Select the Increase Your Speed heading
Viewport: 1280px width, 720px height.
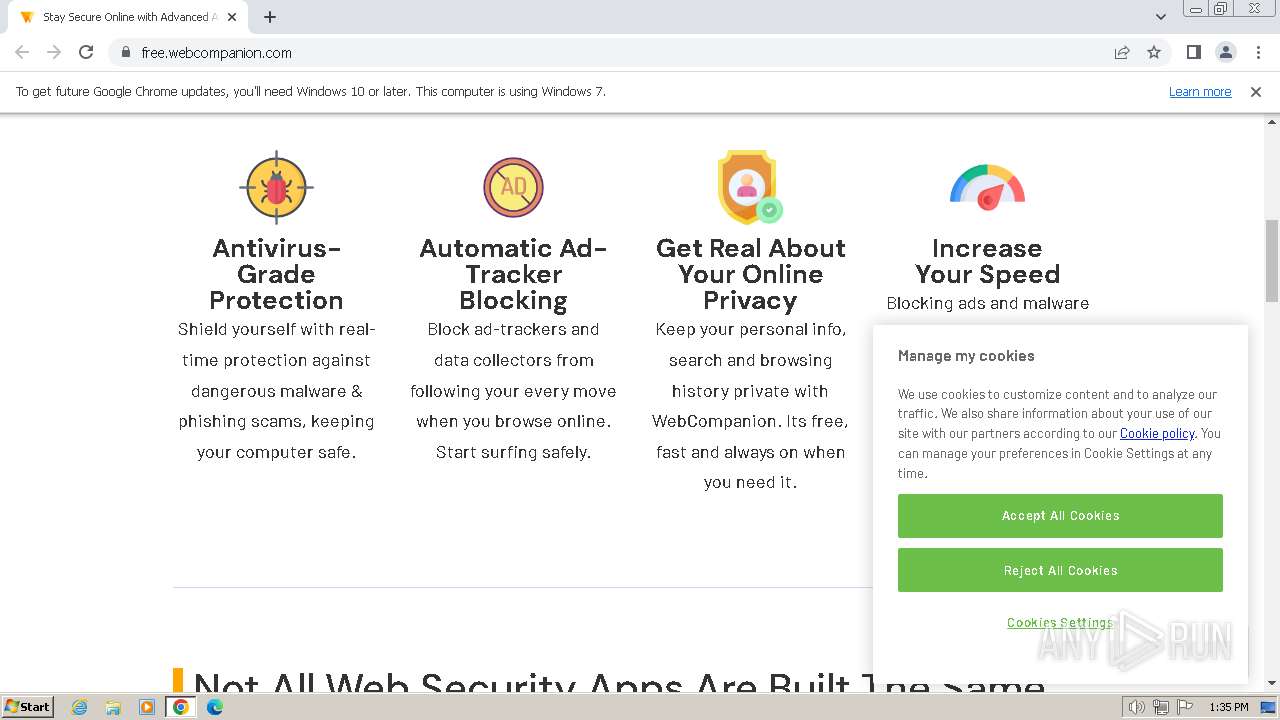[x=987, y=261]
